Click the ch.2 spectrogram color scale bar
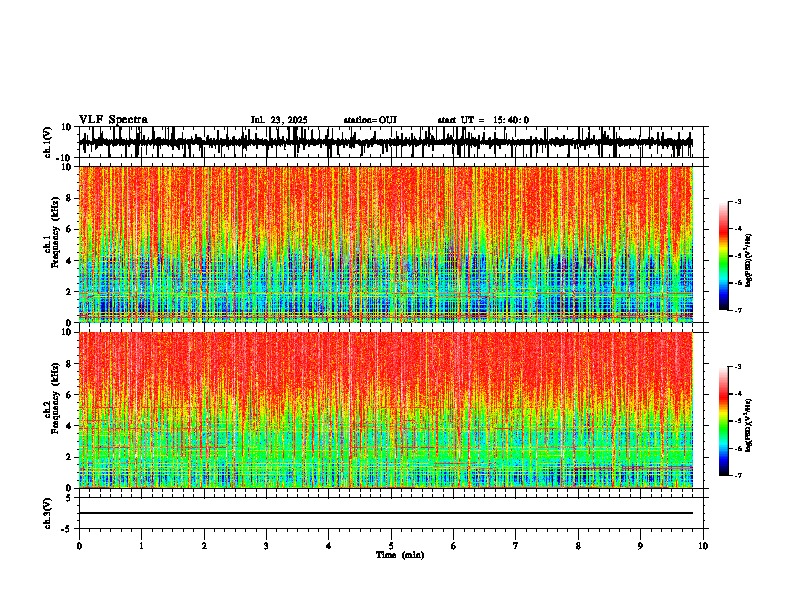Image resolution: width=792 pixels, height=612 pixels. [723, 421]
